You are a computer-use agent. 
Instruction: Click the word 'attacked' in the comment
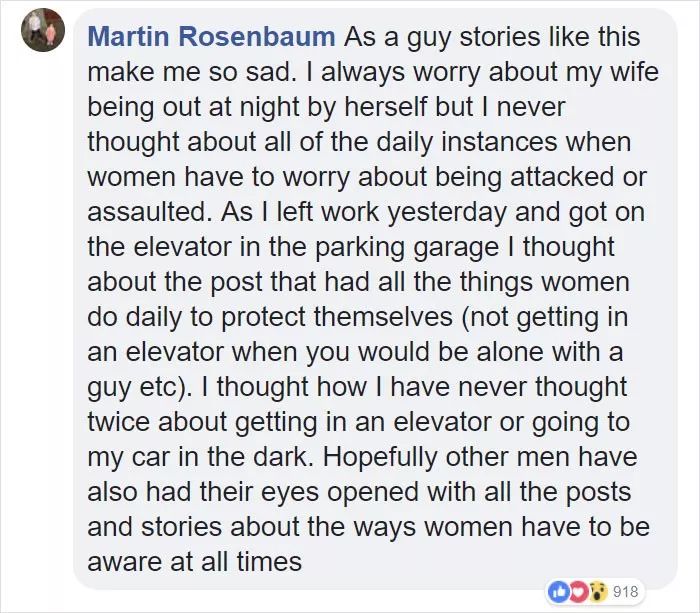(x=567, y=177)
